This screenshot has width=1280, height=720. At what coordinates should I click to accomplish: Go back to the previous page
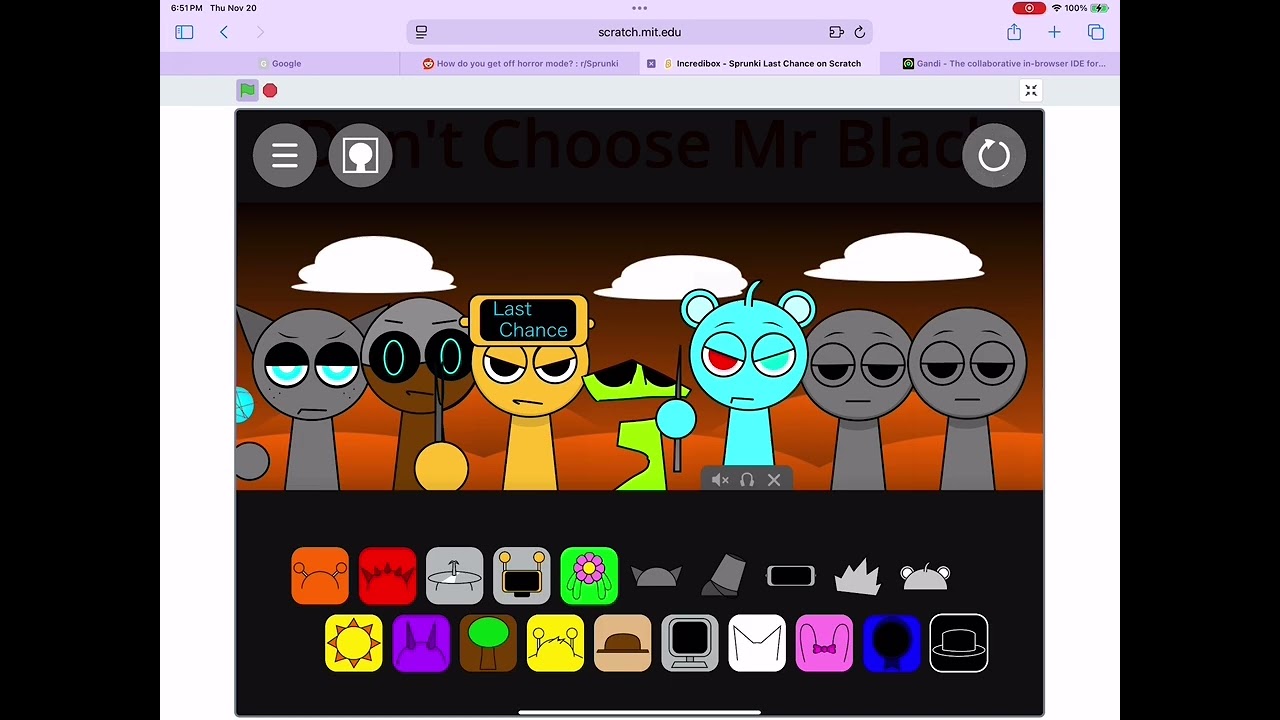coord(224,32)
